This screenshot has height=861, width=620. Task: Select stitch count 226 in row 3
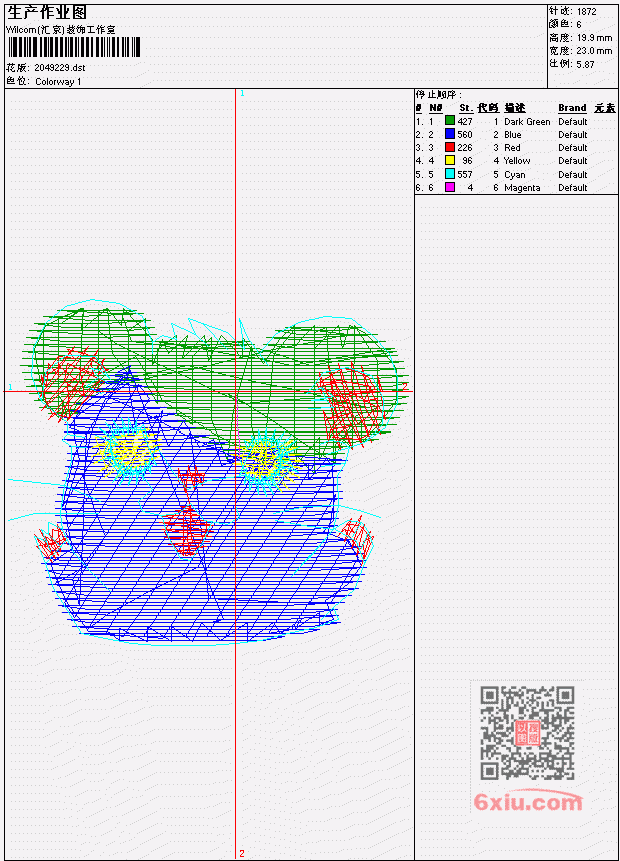pyautogui.click(x=465, y=148)
